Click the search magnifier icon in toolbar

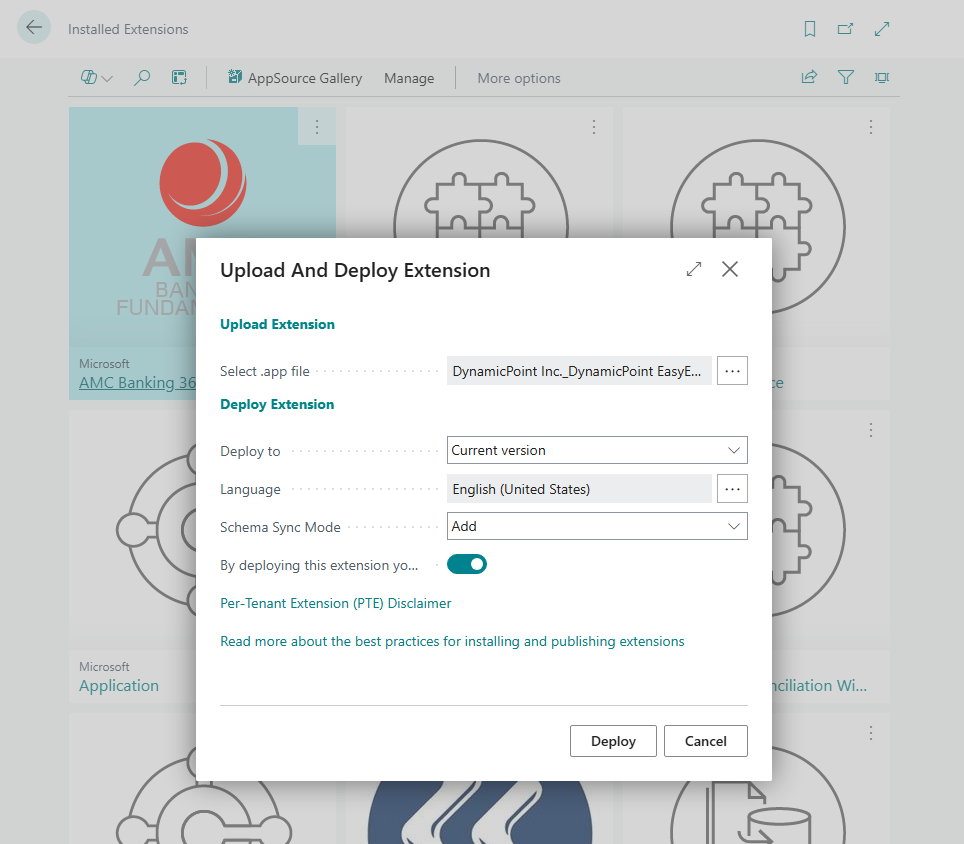(x=142, y=77)
